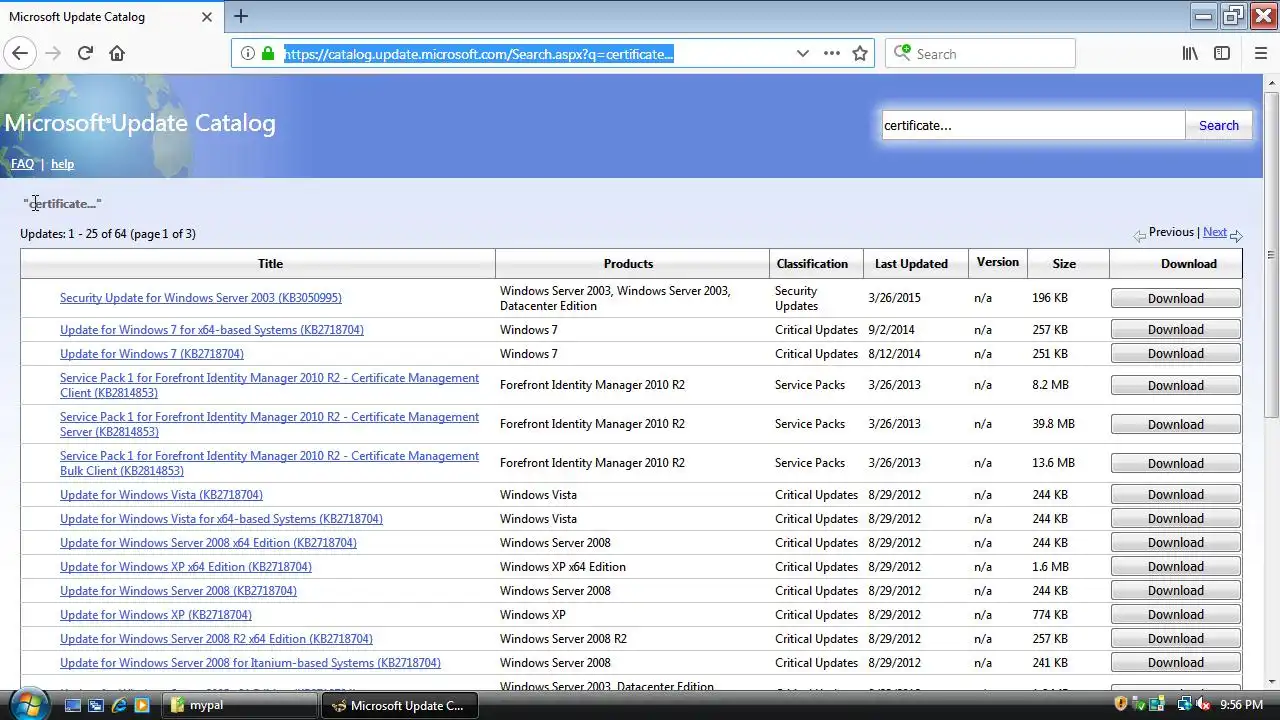
Task: Download the 1.6 MB Windows XP x64 update
Action: (1176, 567)
